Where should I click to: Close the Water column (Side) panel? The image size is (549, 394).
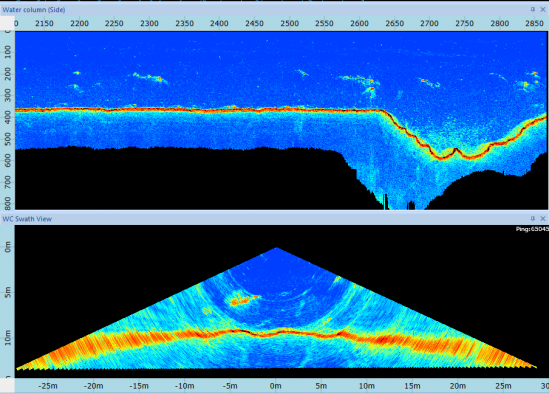pyautogui.click(x=543, y=9)
